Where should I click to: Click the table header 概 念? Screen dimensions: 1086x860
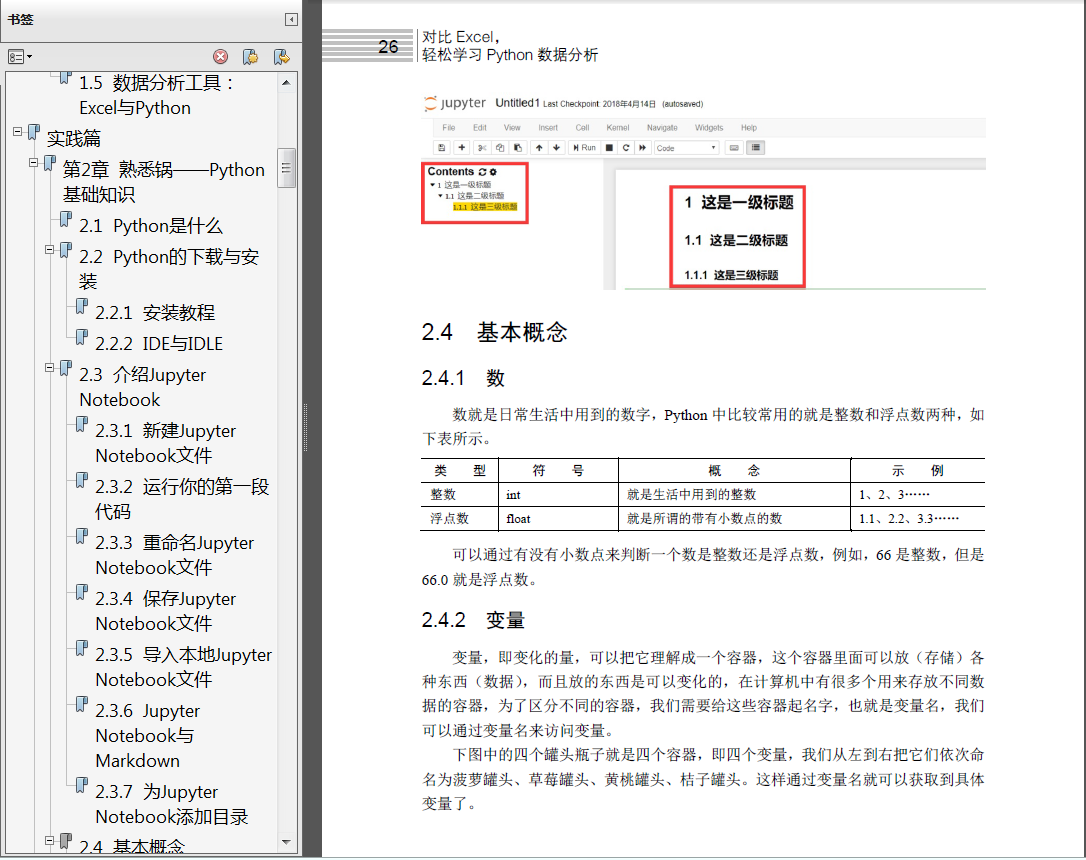734,471
